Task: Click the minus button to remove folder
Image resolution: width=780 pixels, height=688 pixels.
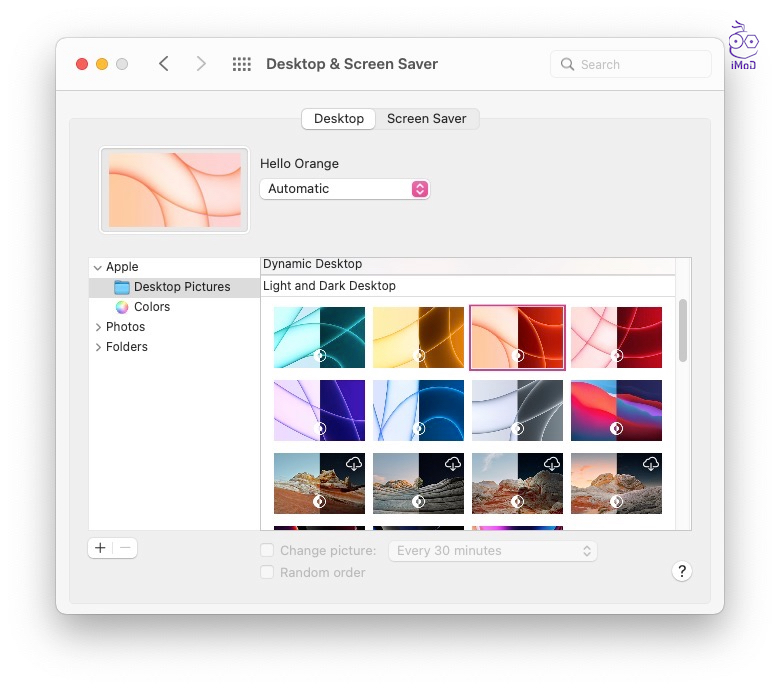Action: pyautogui.click(x=125, y=548)
